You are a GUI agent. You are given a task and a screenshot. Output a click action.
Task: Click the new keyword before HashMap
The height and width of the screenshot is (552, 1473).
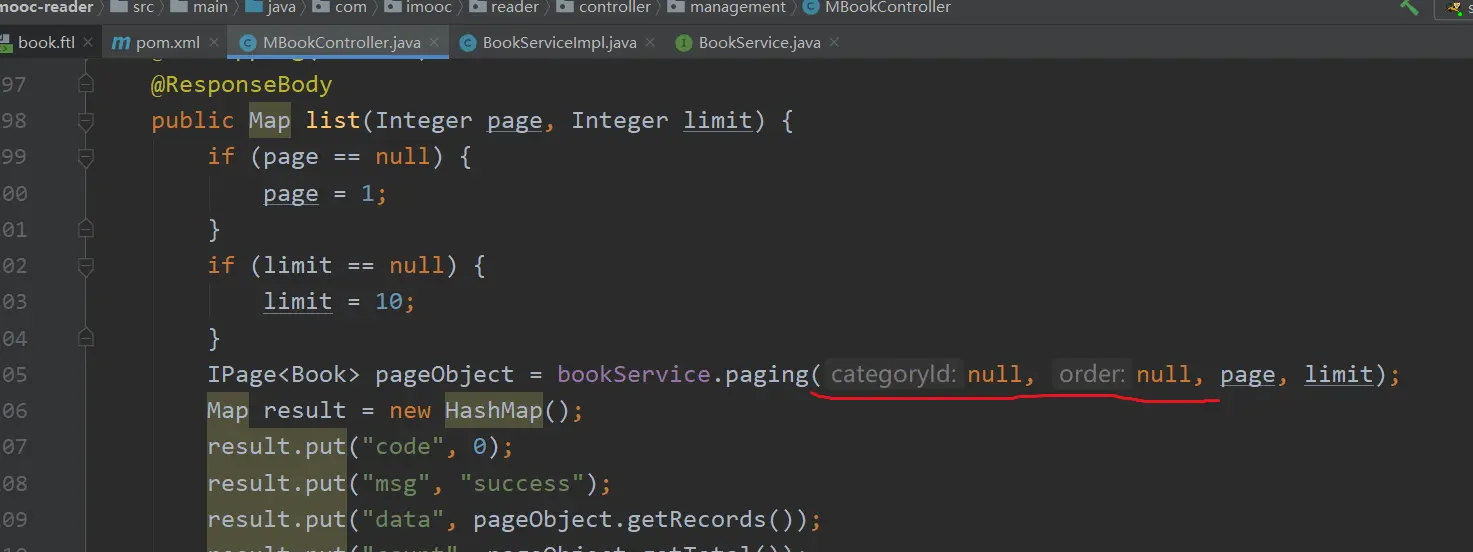pos(410,411)
